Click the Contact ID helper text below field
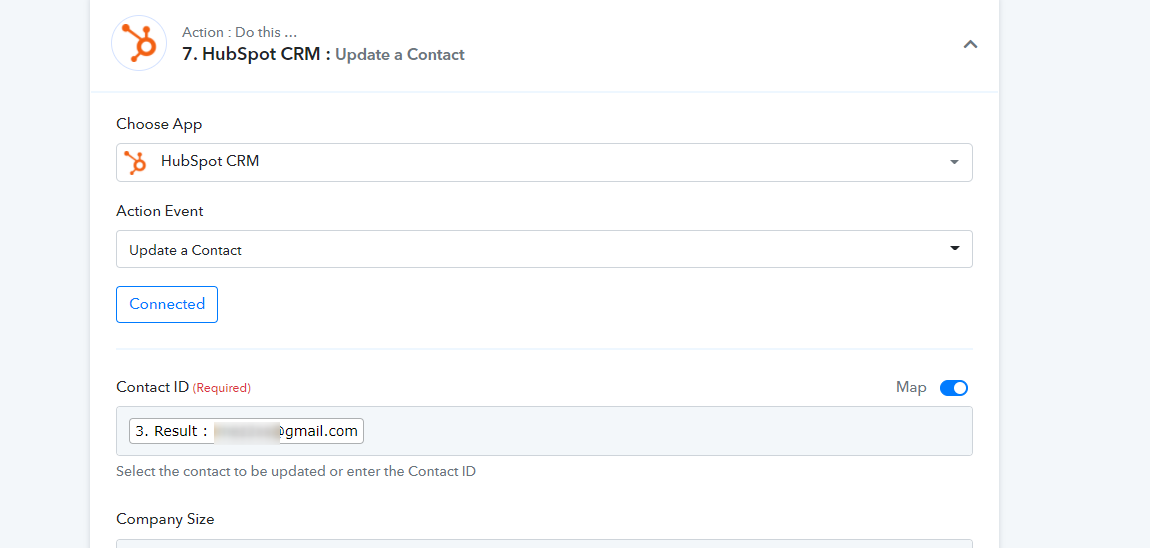Screen dimensions: 1150x548 tap(296, 471)
